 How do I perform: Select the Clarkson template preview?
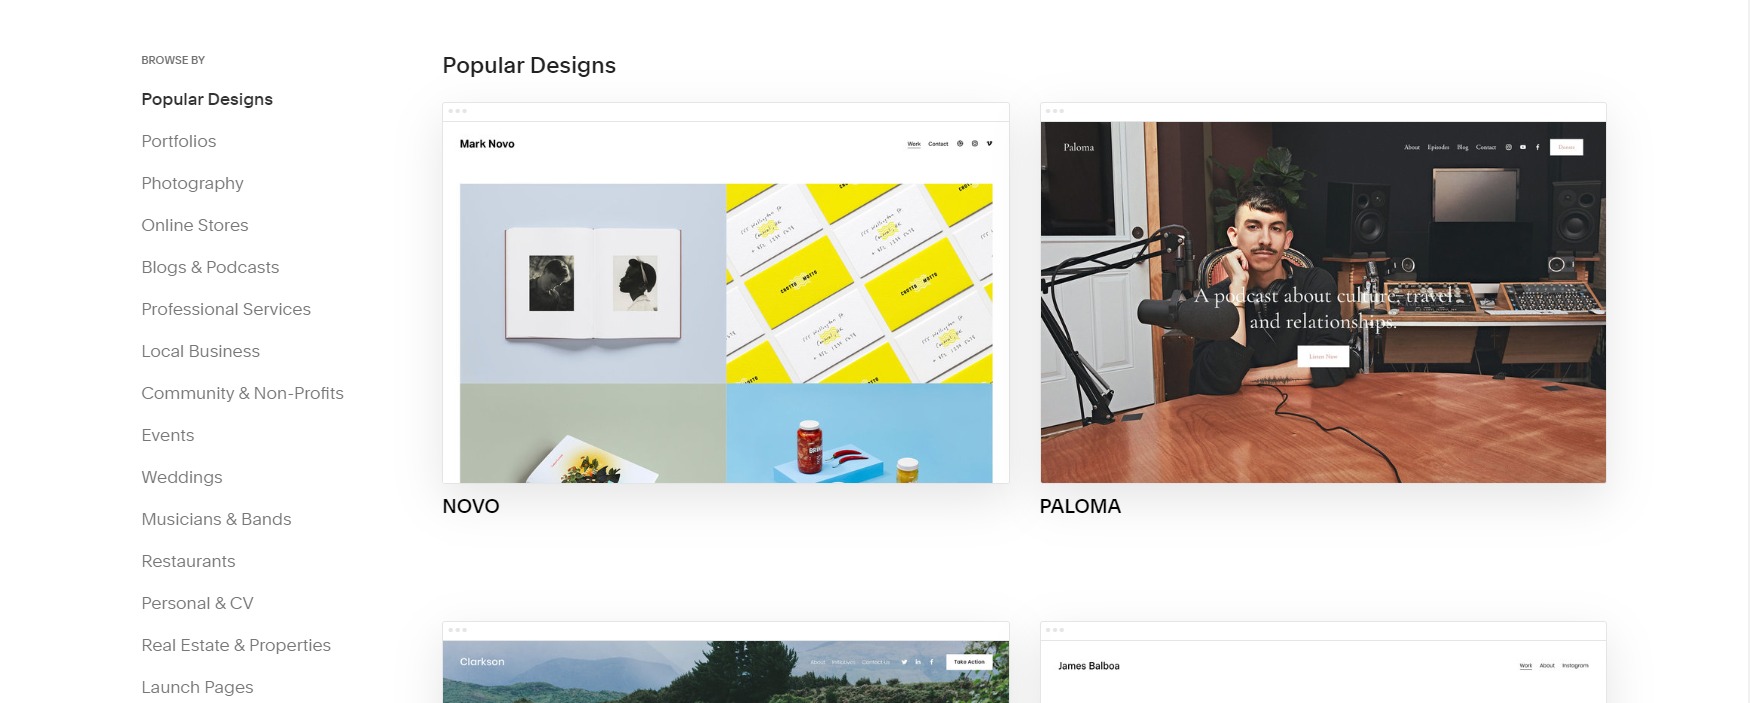(x=726, y=663)
